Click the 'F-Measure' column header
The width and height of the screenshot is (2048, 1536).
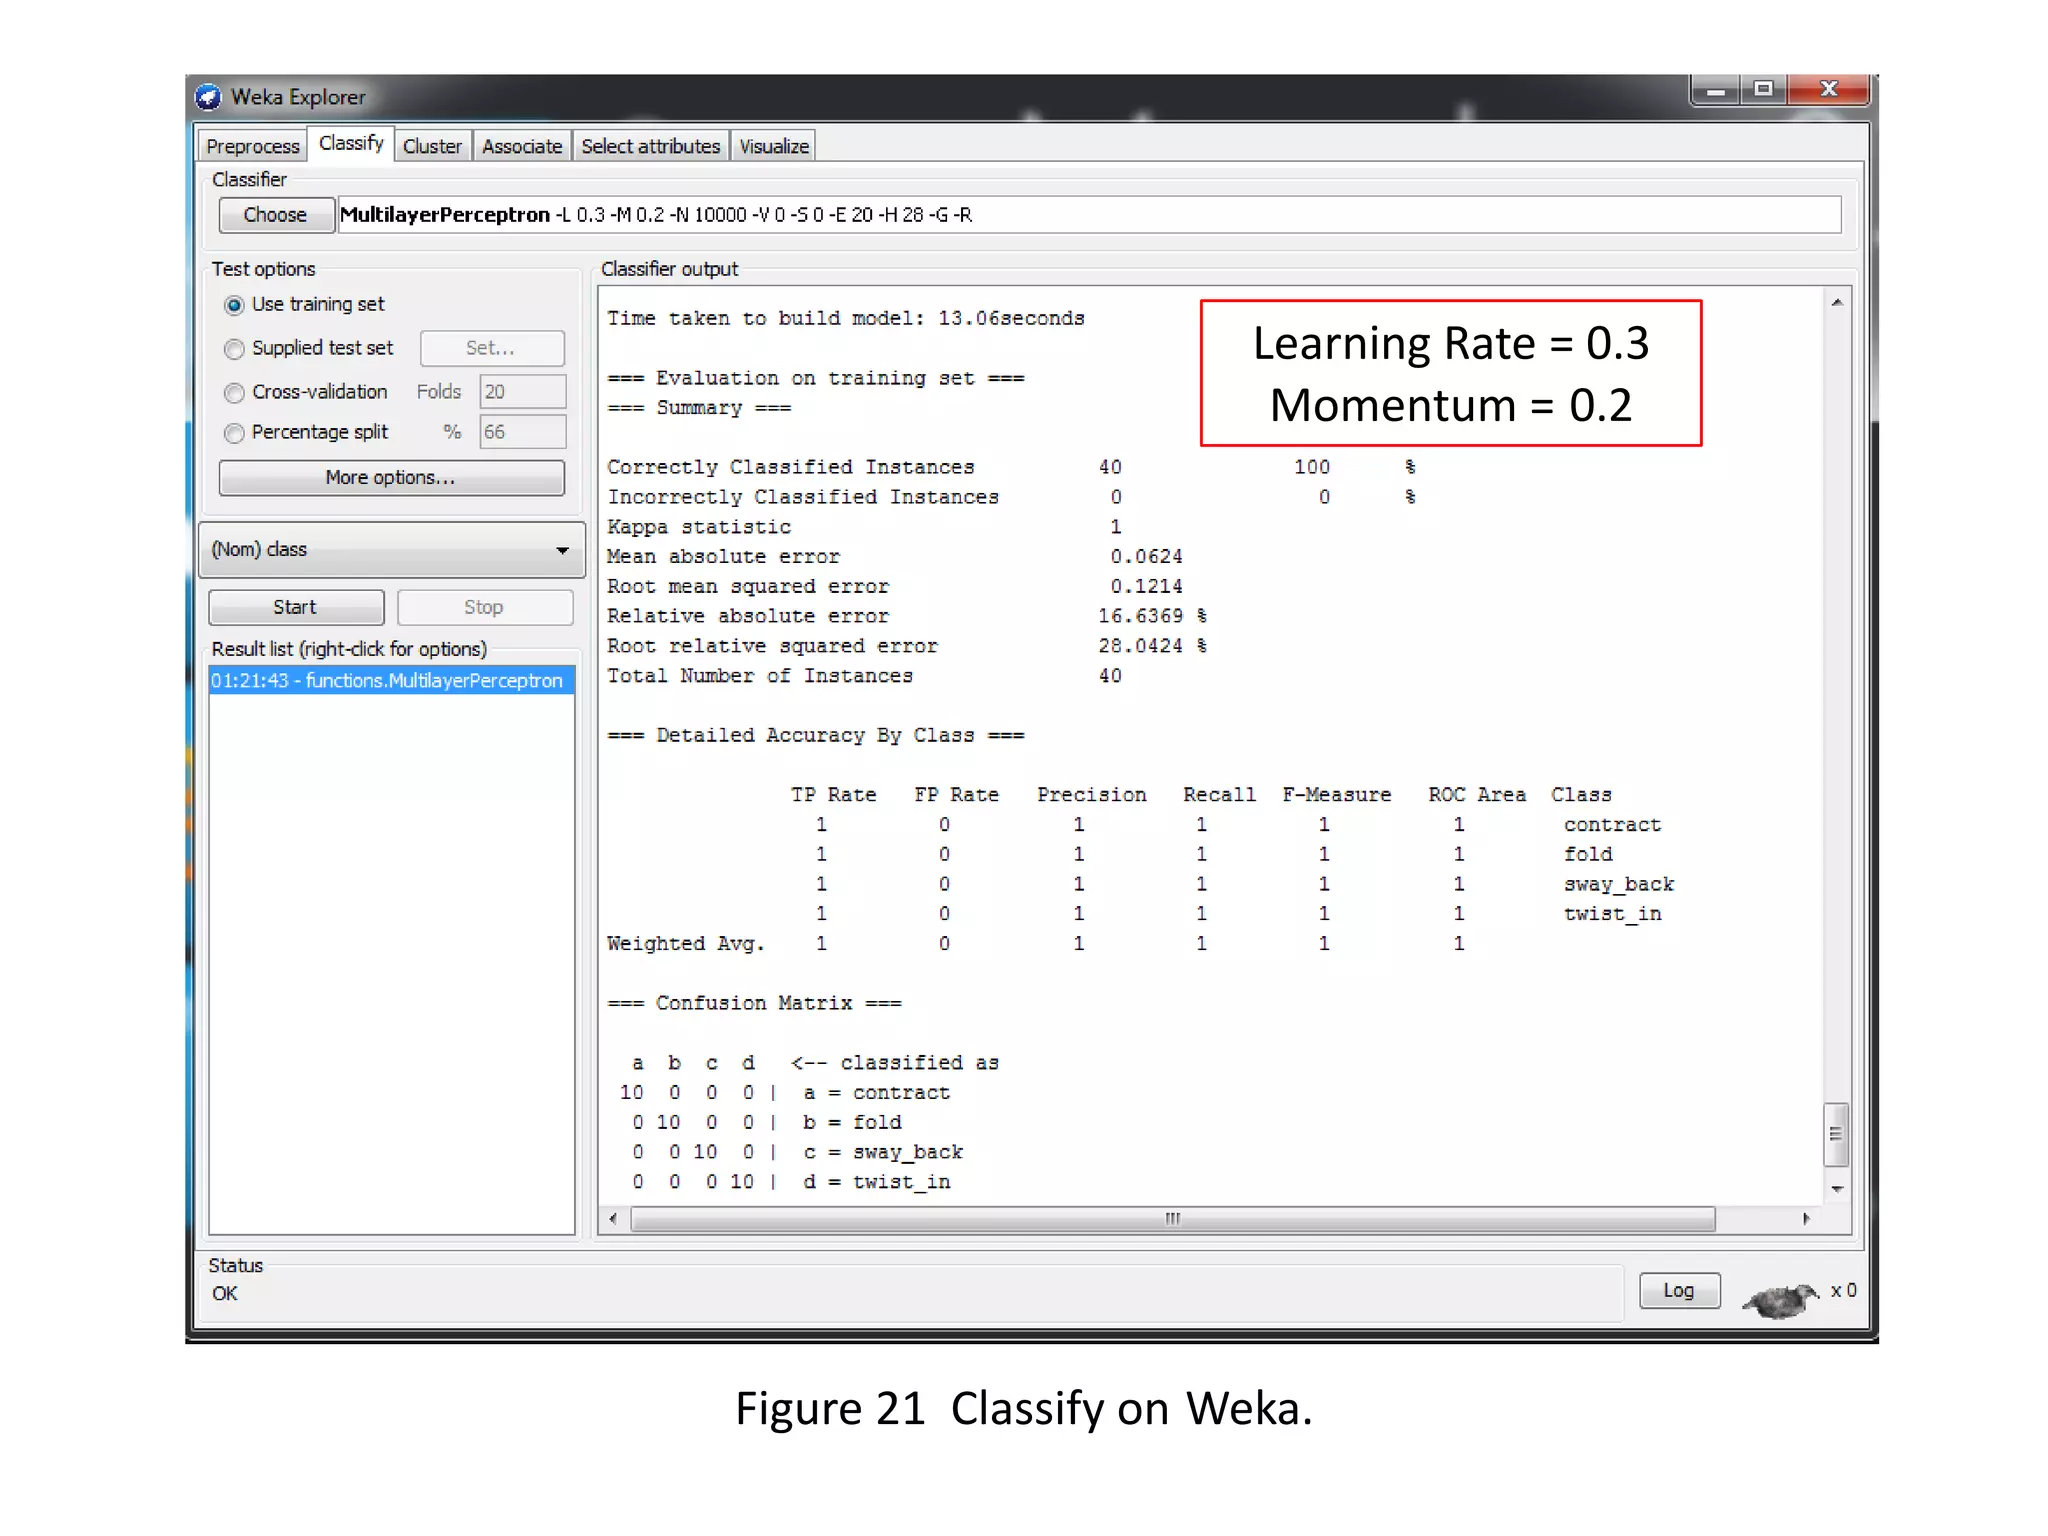pos(1337,795)
